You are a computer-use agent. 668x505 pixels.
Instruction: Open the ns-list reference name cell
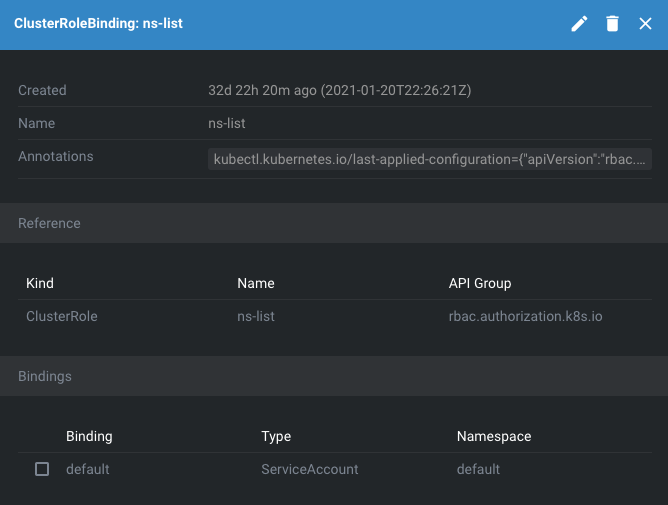coord(256,316)
